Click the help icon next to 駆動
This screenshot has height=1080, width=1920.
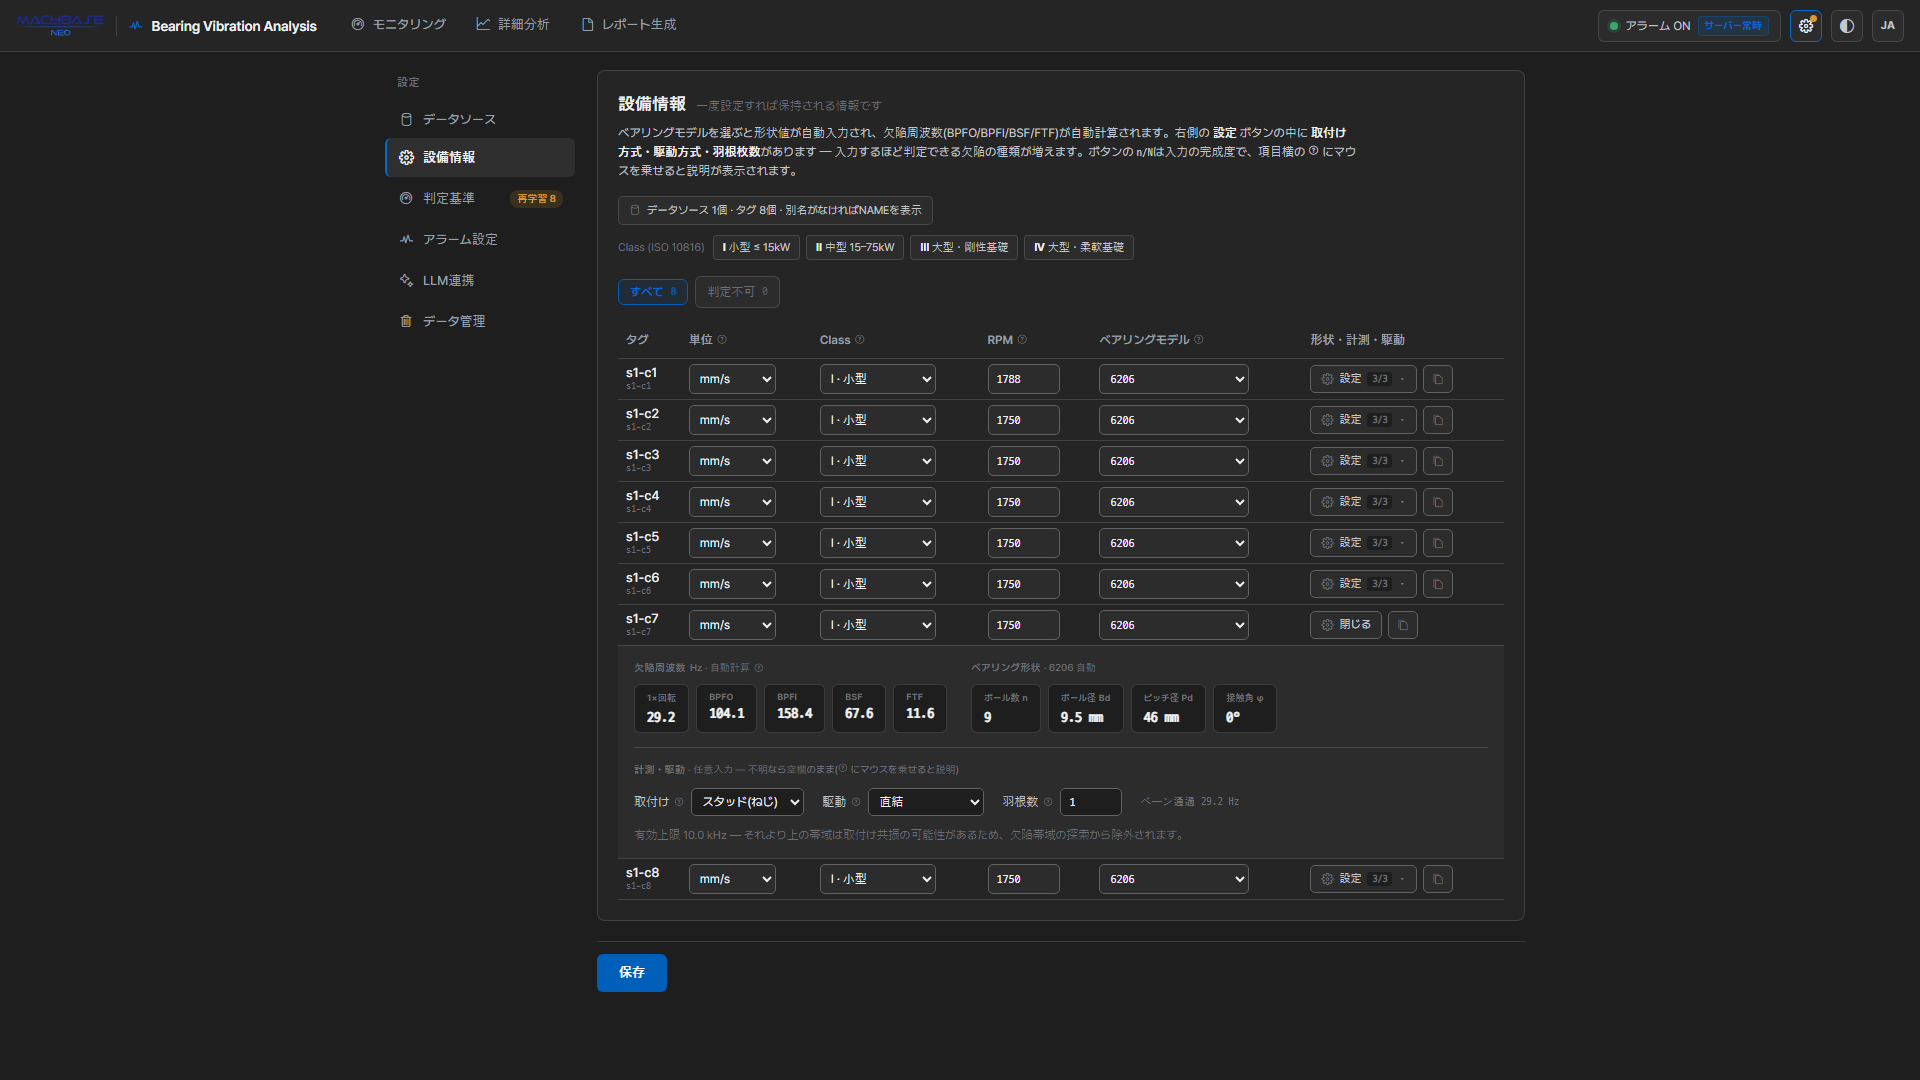856,802
